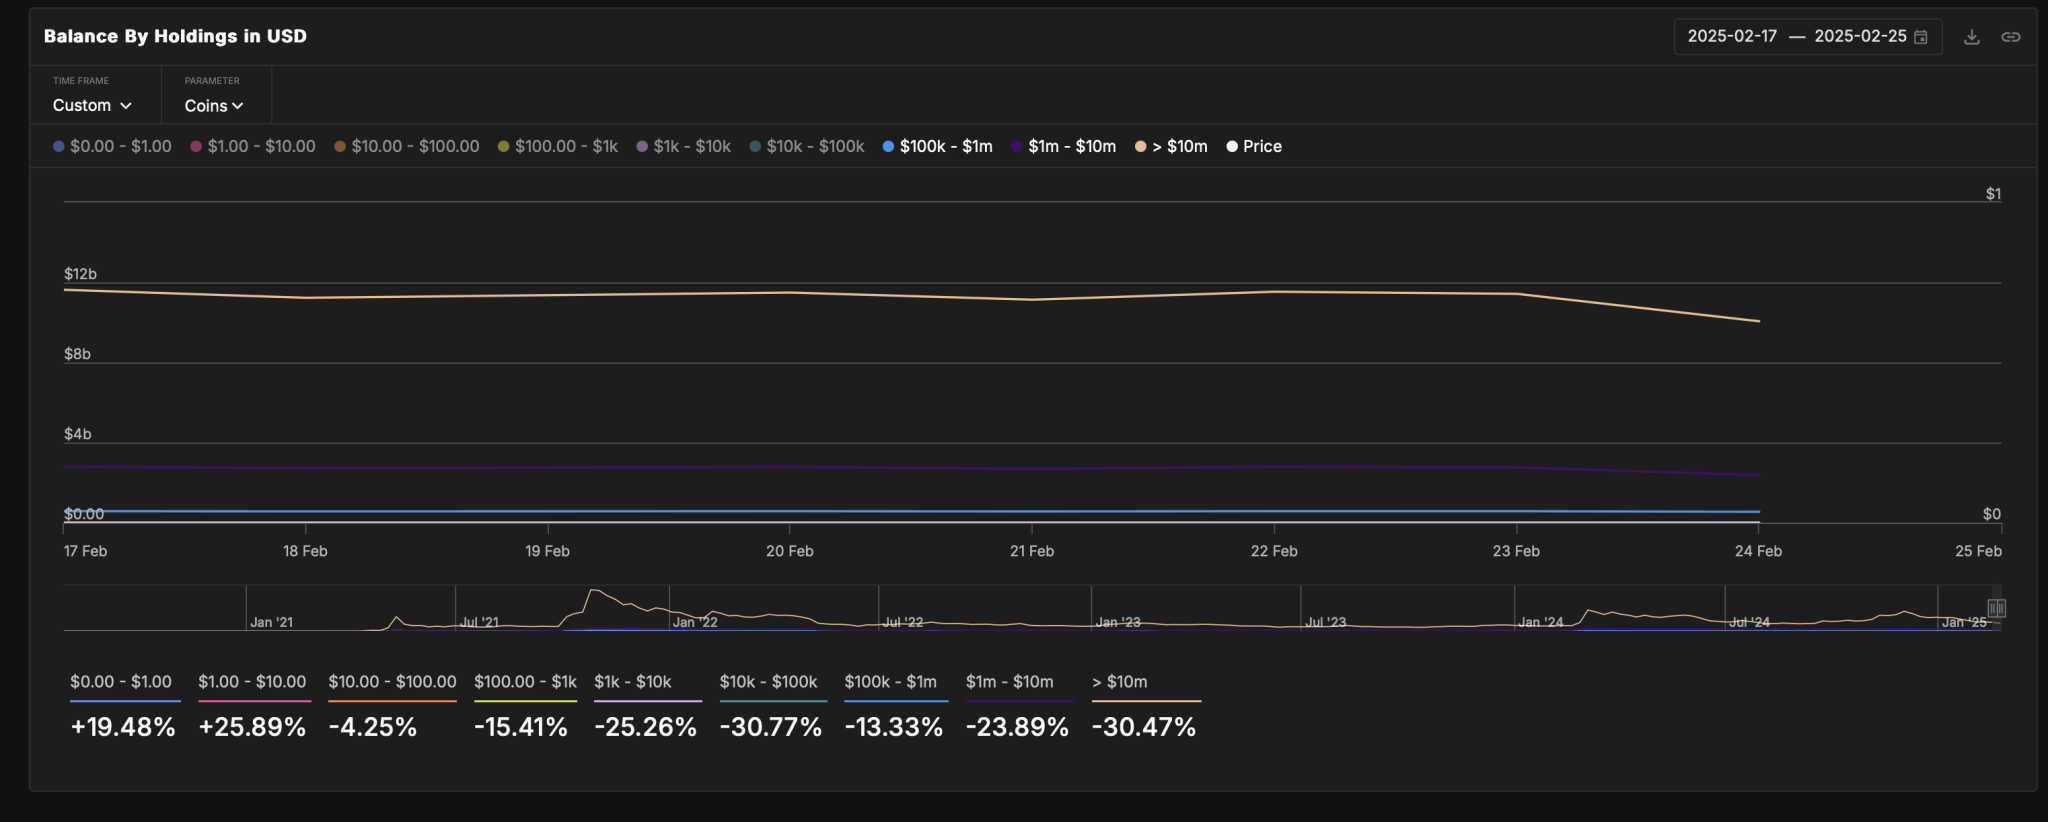Toggle the $100.00 - $1k legend series

tap(558, 146)
